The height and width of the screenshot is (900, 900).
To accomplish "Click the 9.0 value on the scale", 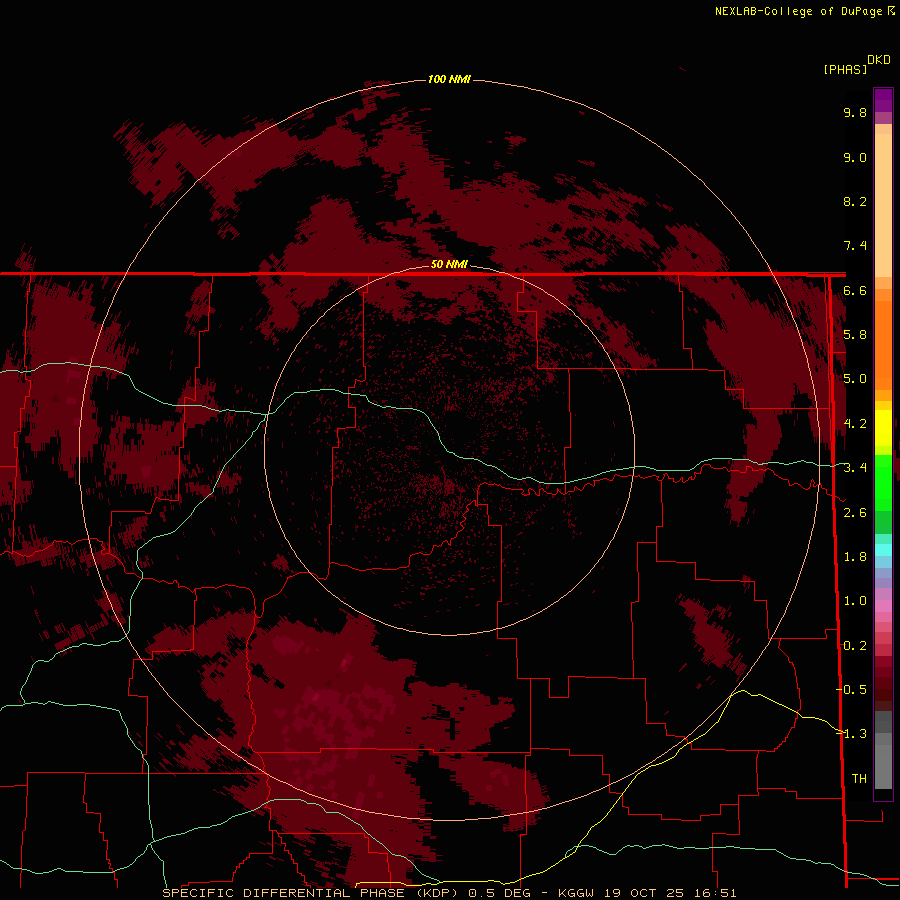I will (x=855, y=157).
